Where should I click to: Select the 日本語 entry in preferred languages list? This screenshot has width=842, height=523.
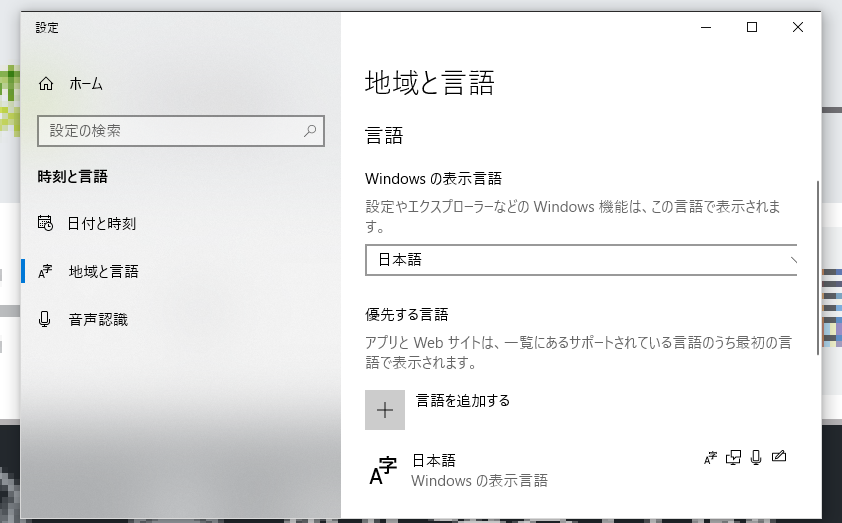[x=581, y=470]
